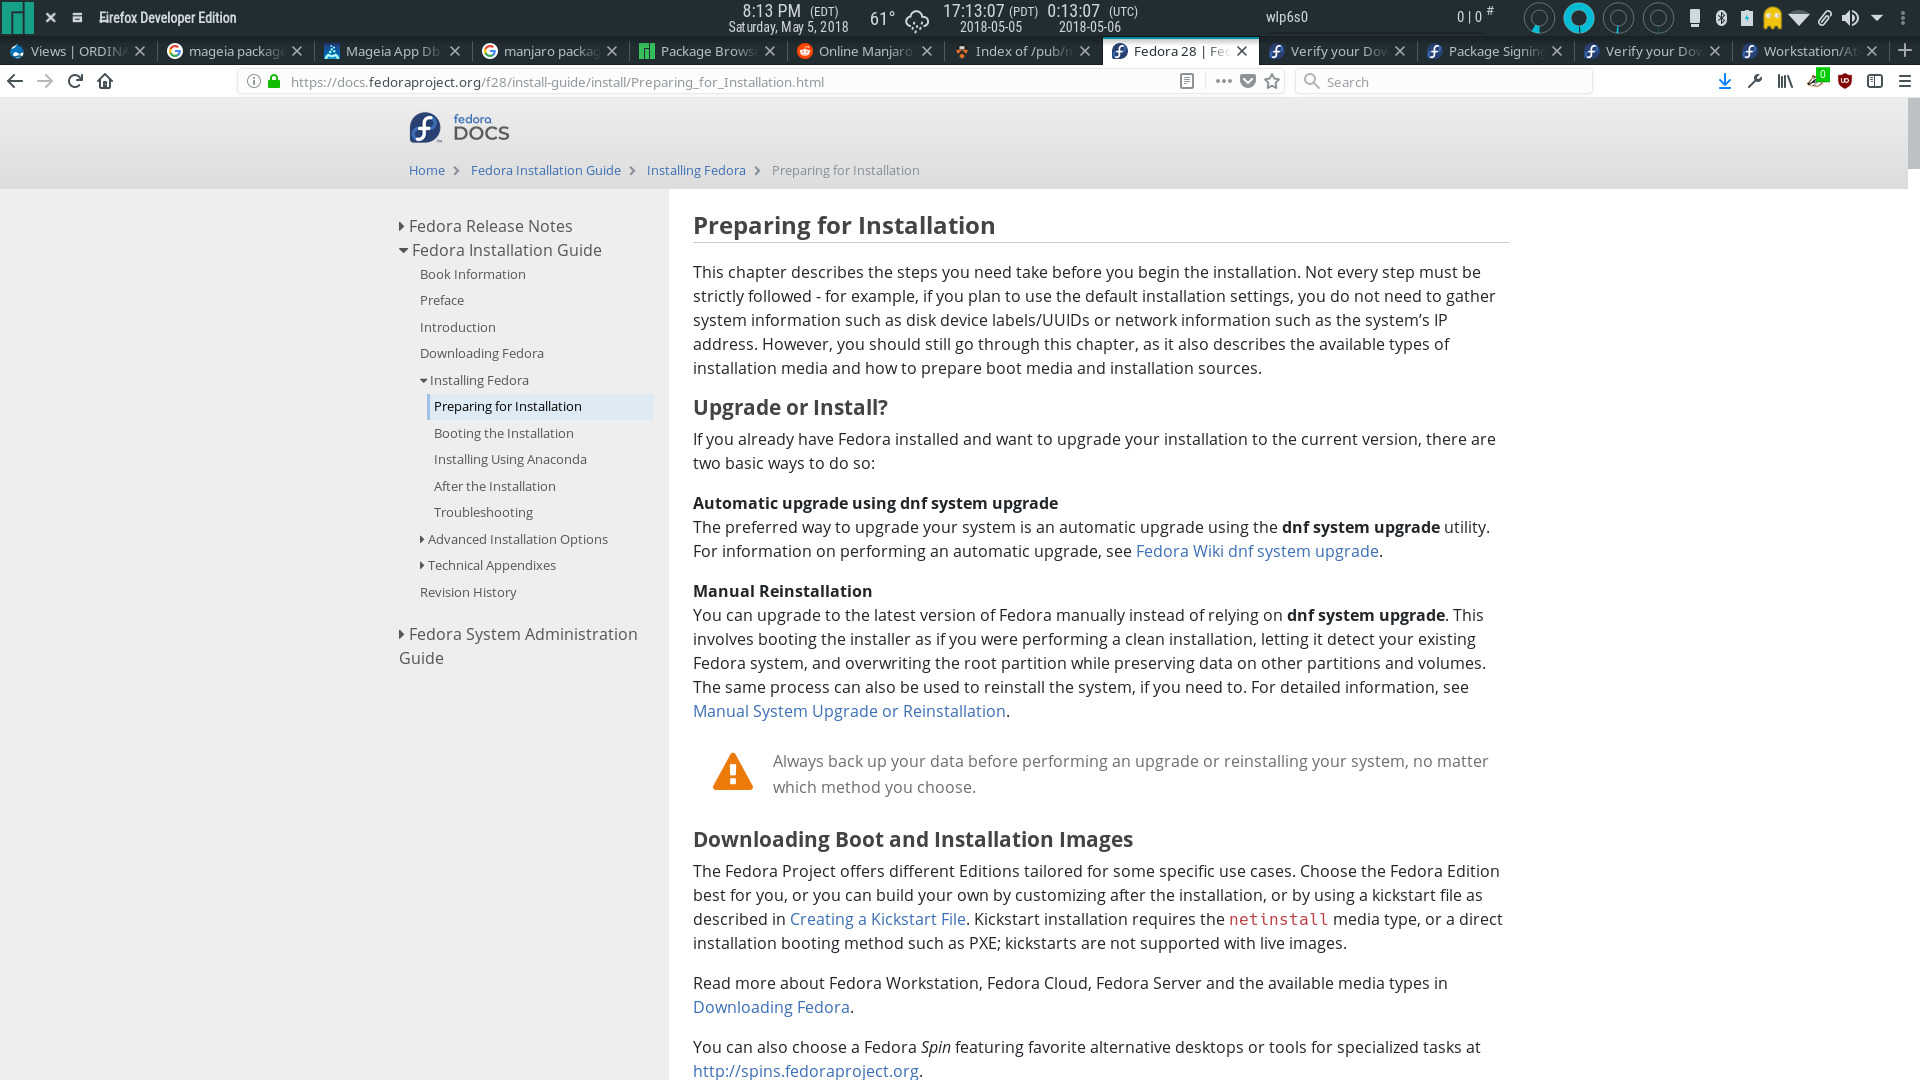Screen dimensions: 1920x1080
Task: Open Manual System Upgrade or Reinstallation link
Action: pos(849,711)
